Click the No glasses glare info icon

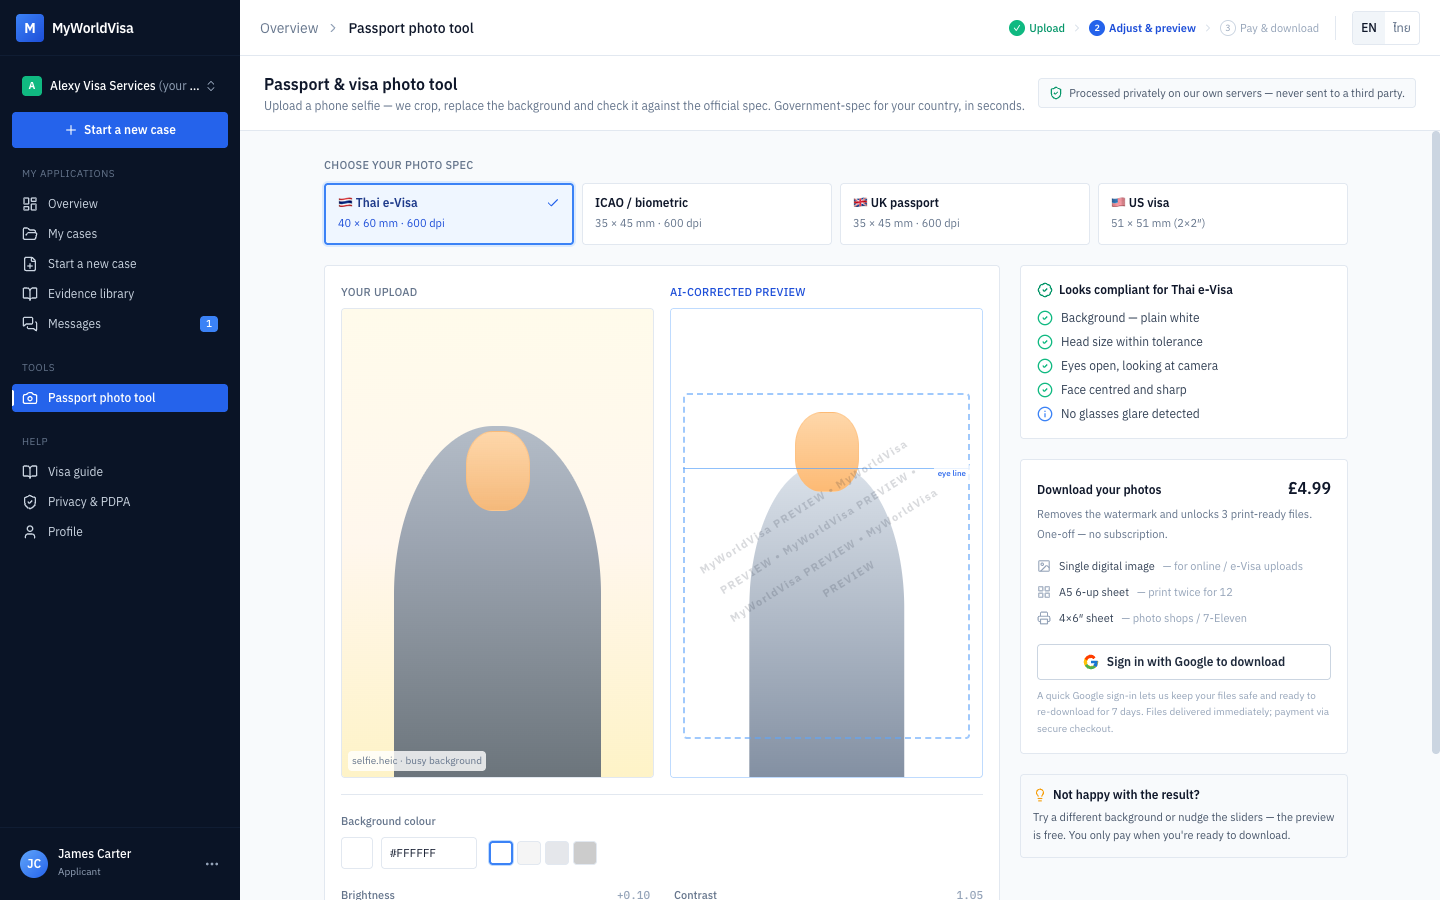[x=1045, y=414]
